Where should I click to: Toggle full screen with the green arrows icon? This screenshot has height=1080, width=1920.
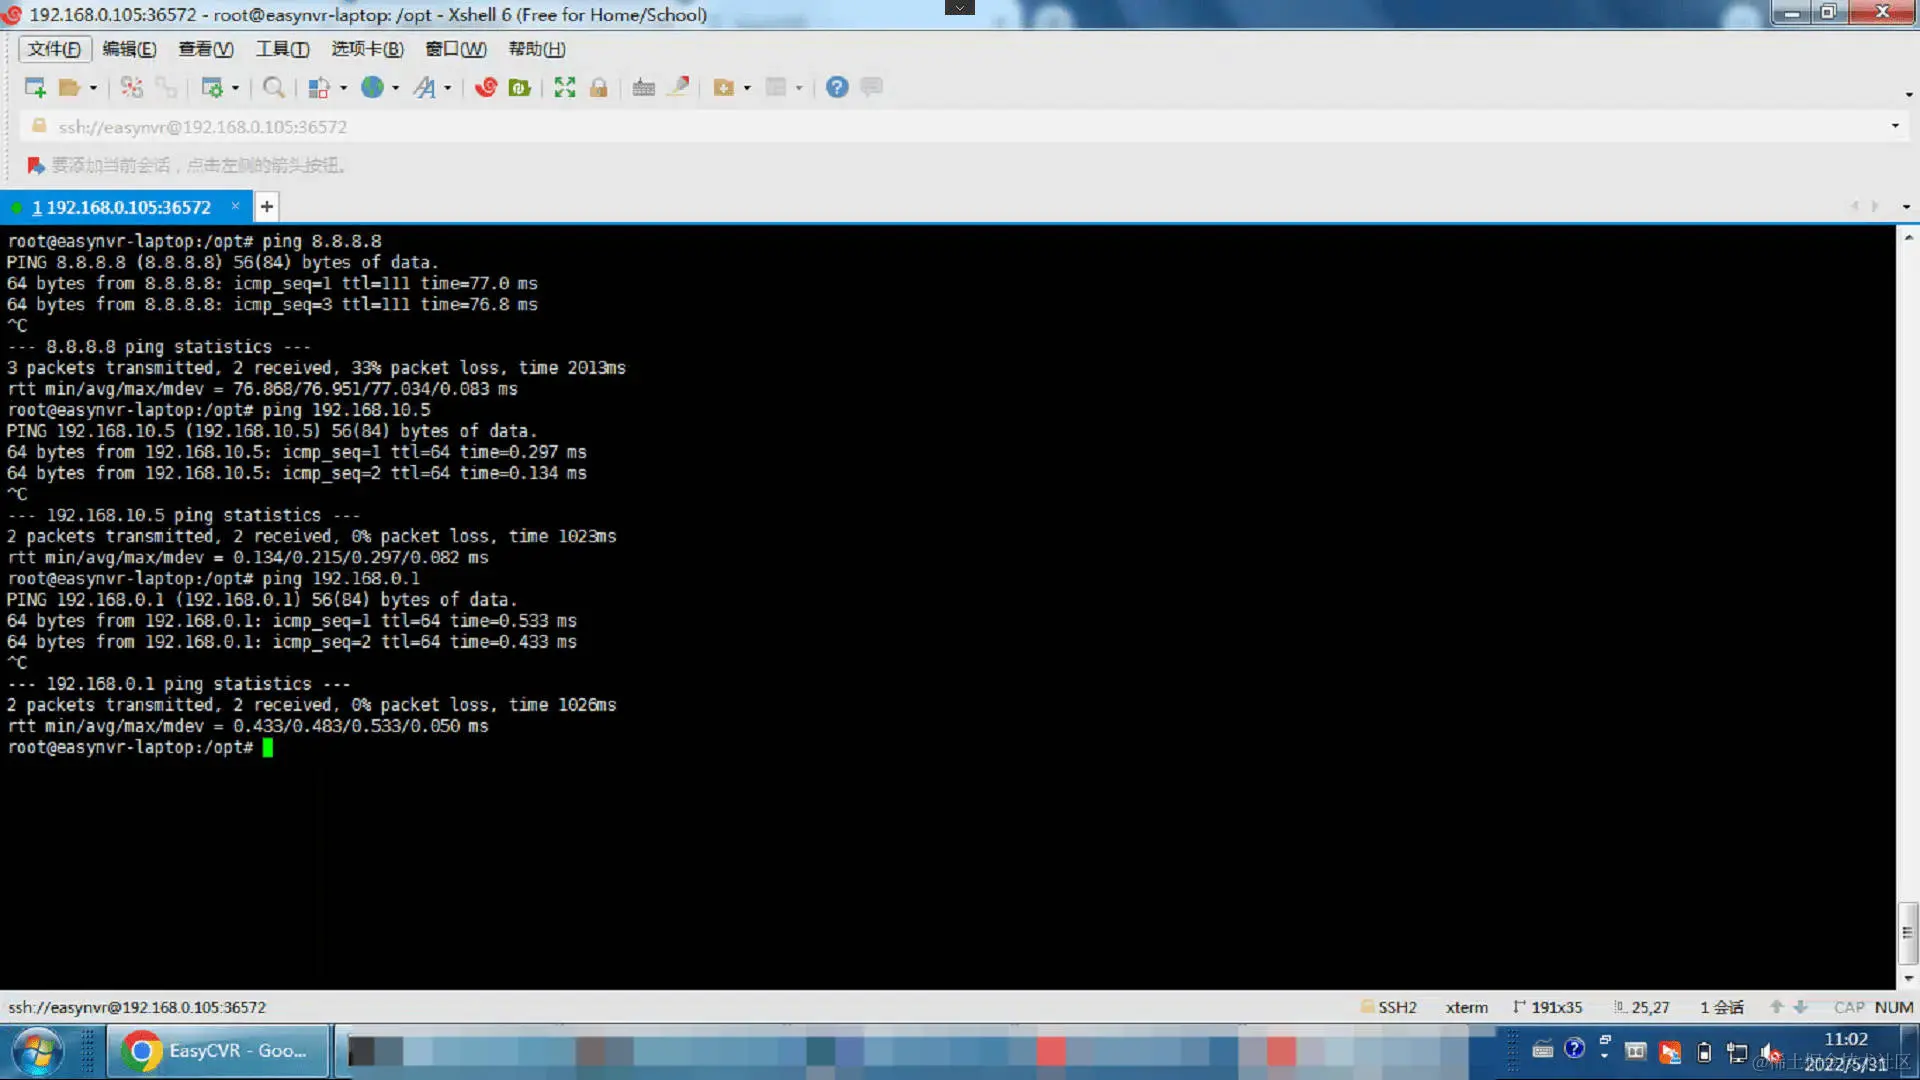pyautogui.click(x=565, y=88)
